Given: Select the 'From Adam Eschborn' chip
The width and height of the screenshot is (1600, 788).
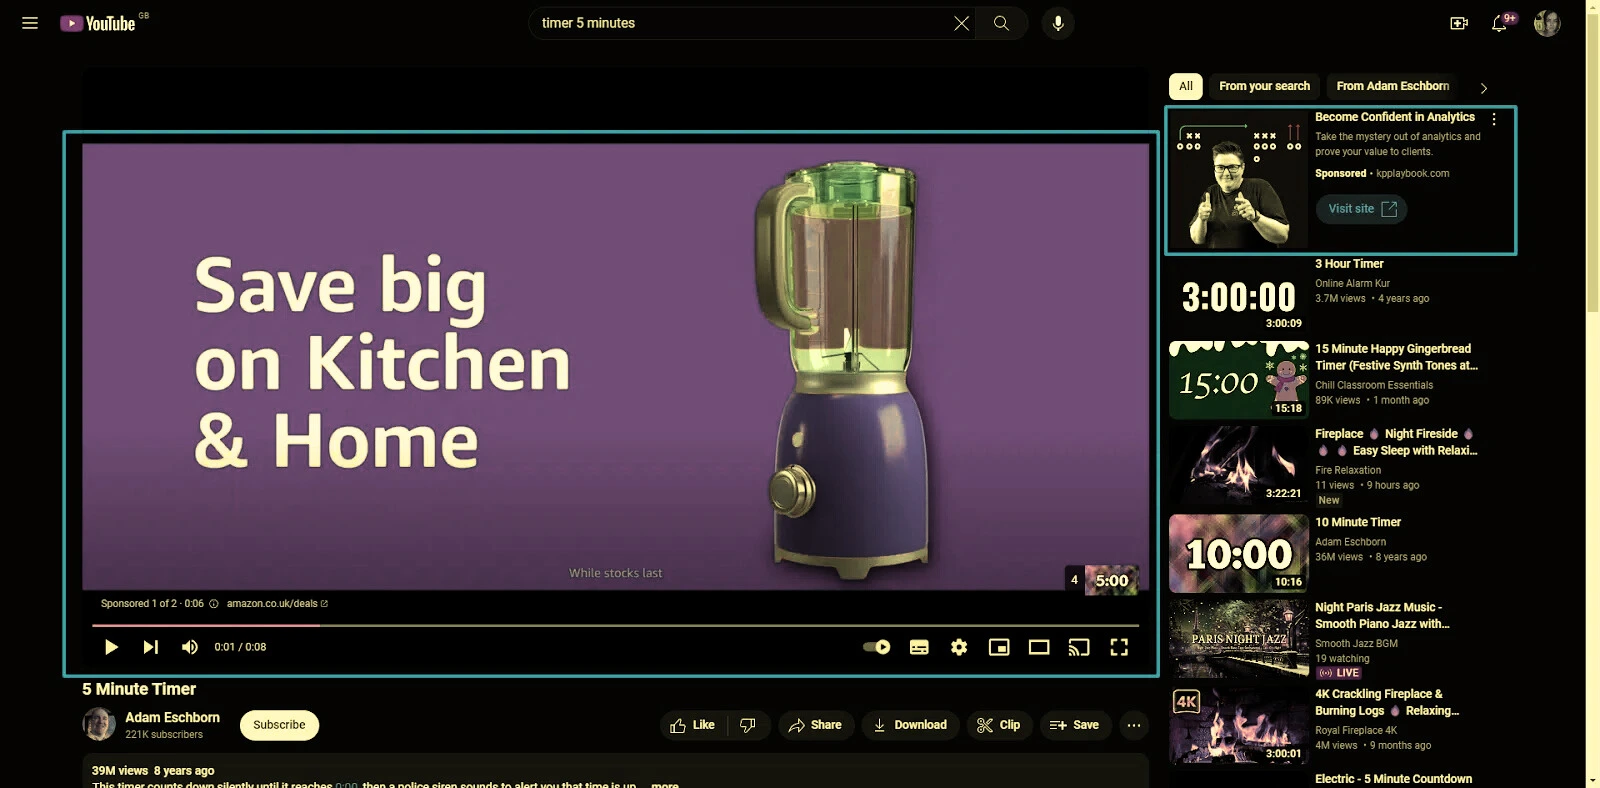Looking at the screenshot, I should (1392, 86).
